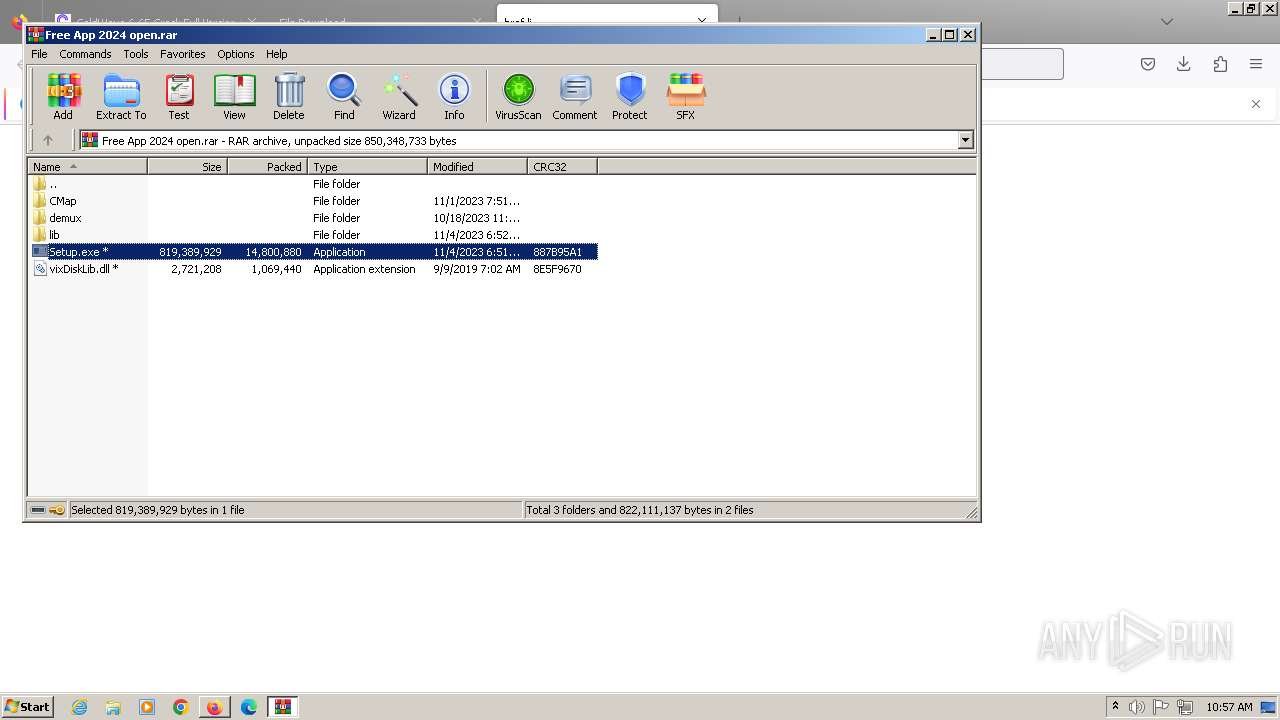
Task: Open the View toolbar icon
Action: pos(234,97)
